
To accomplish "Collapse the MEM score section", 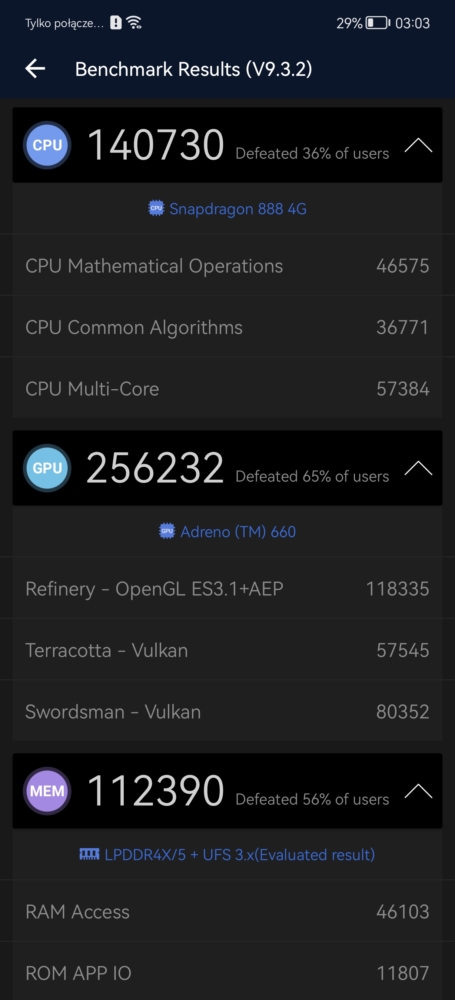I will (418, 791).
